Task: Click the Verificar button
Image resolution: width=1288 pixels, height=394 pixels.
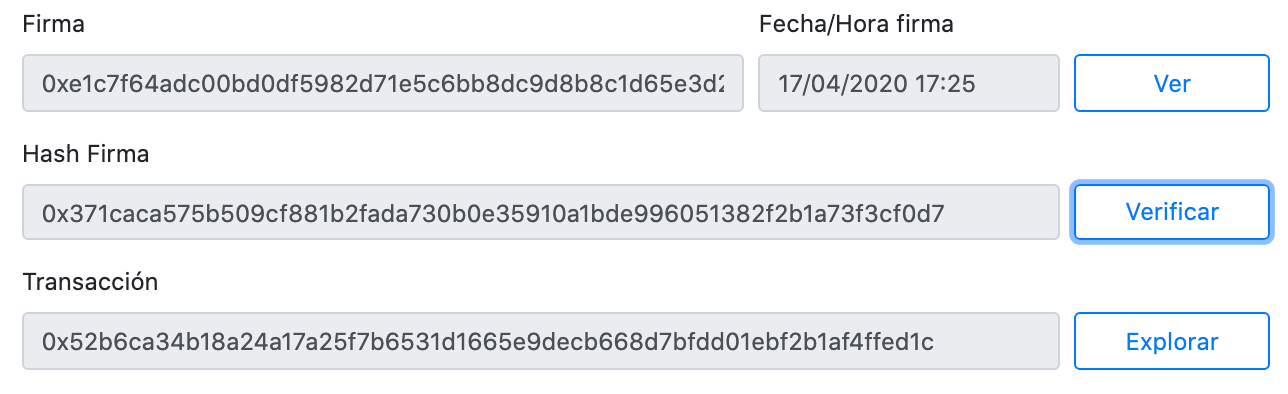Action: pyautogui.click(x=1171, y=212)
